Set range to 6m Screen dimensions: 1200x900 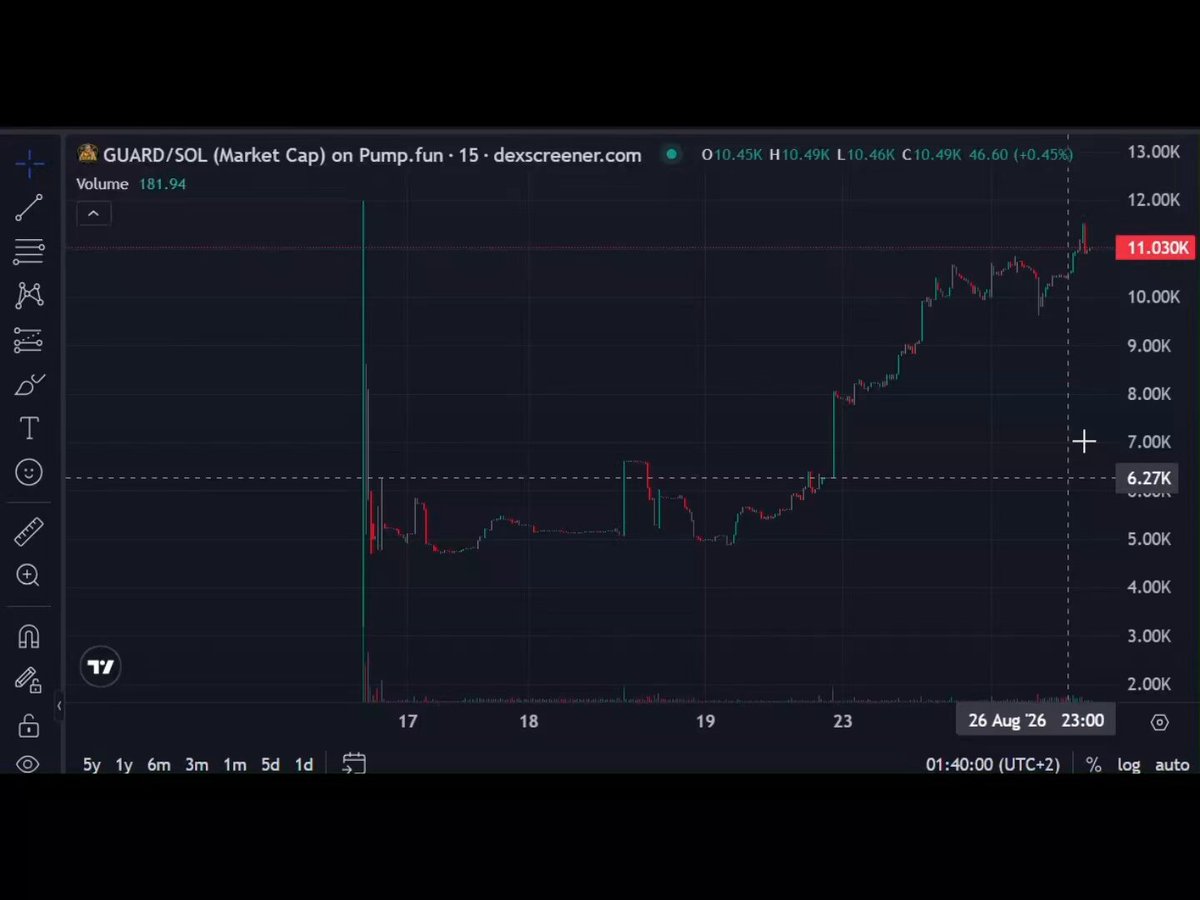point(159,765)
